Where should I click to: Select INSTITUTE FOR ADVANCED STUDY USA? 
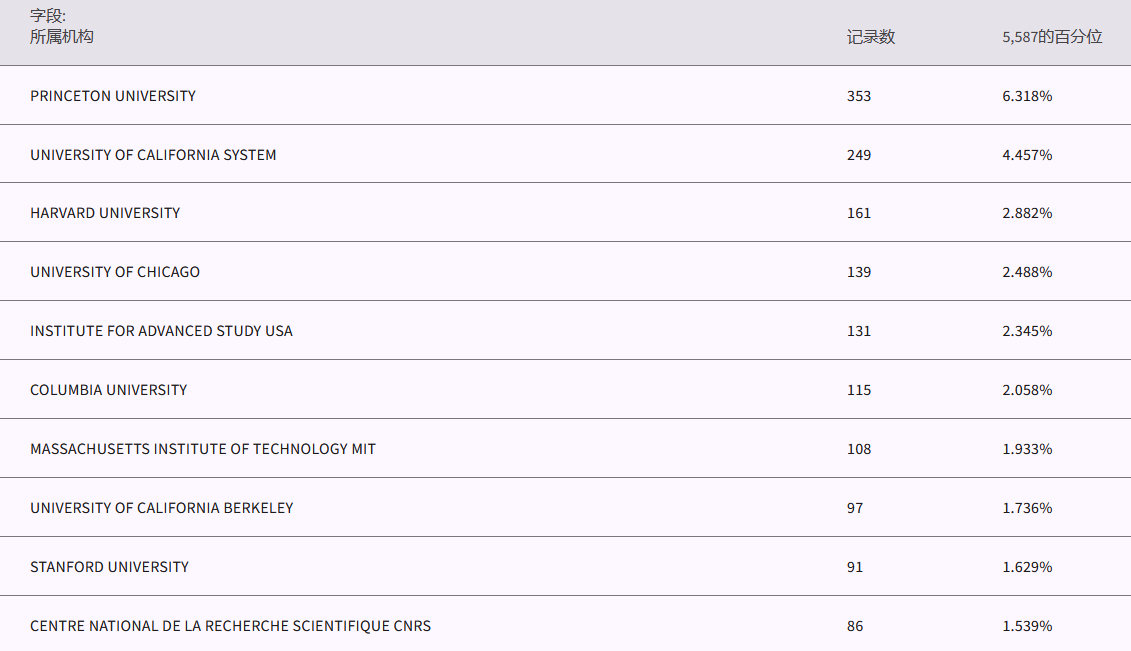pos(161,331)
